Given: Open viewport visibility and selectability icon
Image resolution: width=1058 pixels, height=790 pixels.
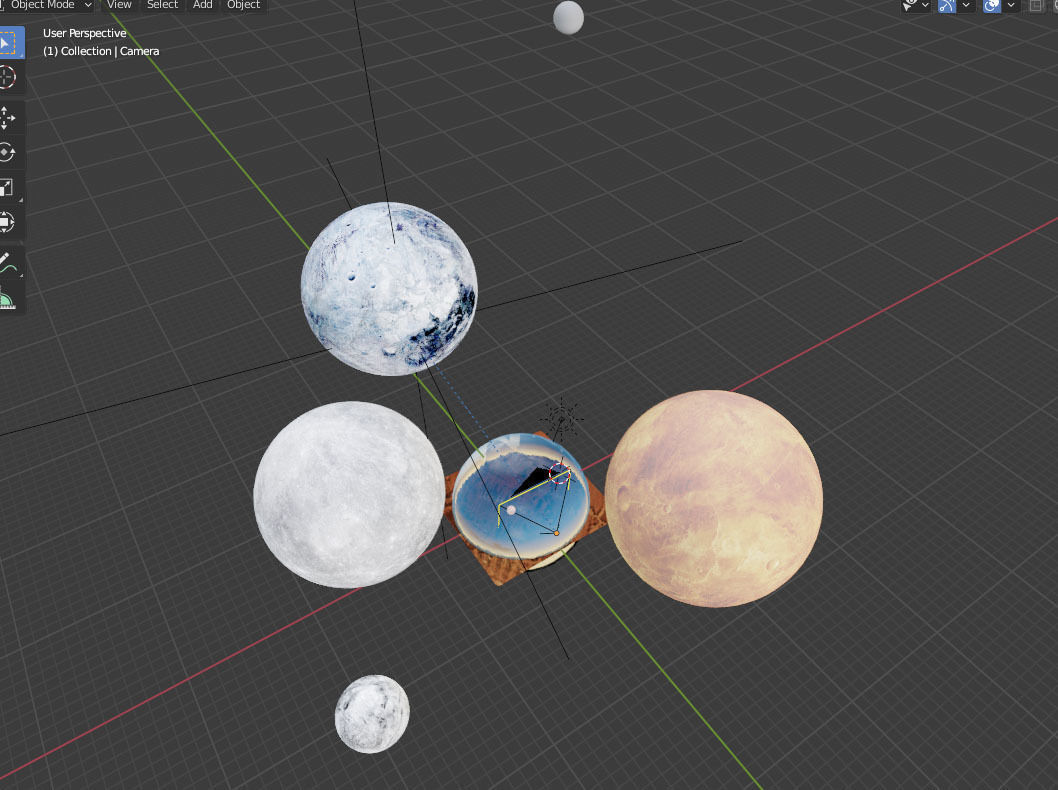Looking at the screenshot, I should (910, 5).
